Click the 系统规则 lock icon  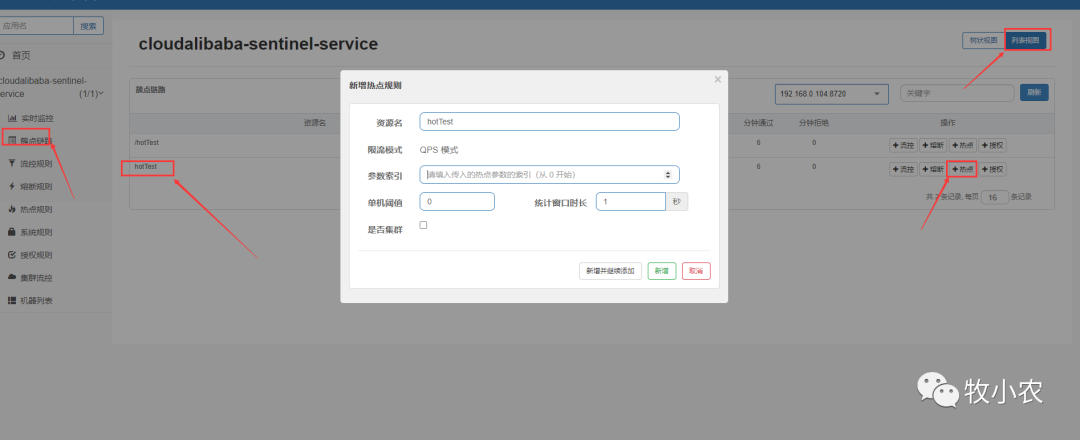(12, 232)
